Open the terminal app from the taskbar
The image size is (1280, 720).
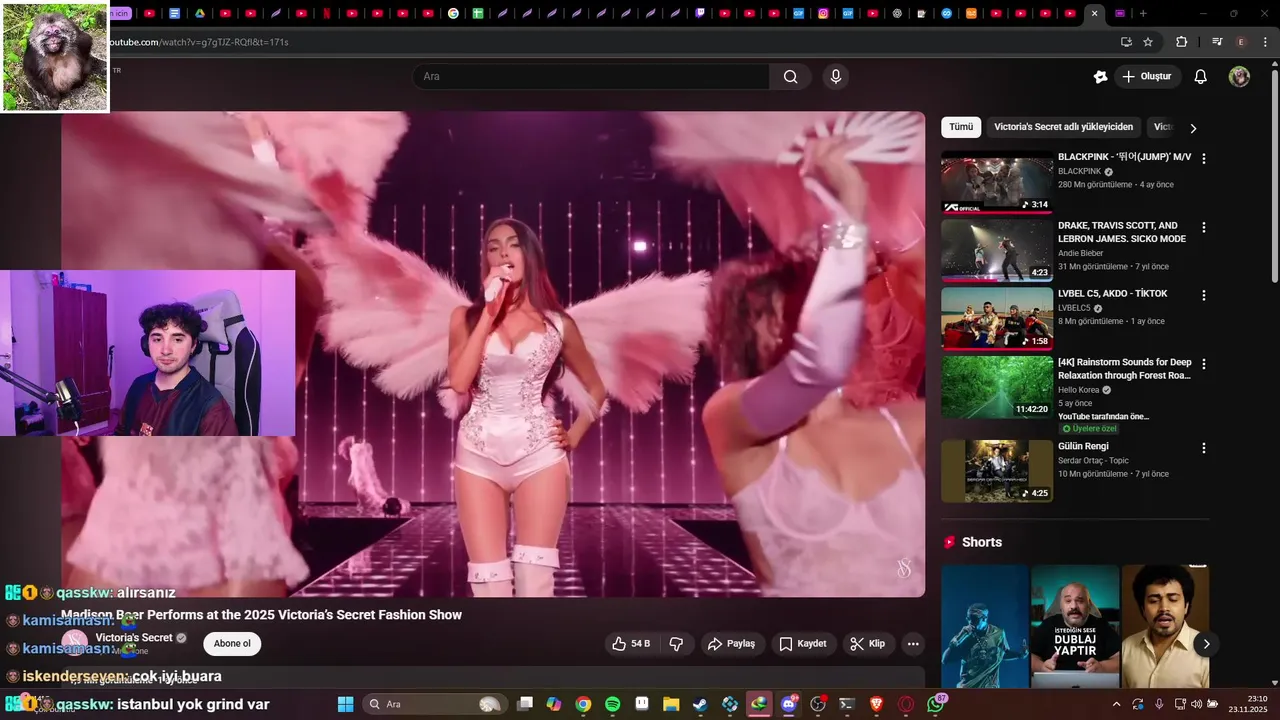pos(847,704)
